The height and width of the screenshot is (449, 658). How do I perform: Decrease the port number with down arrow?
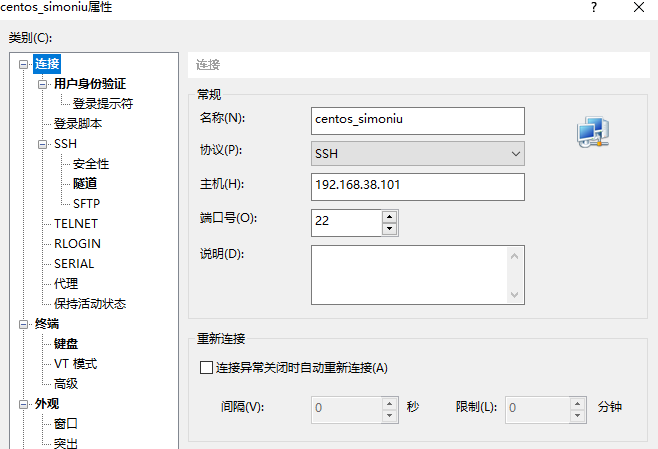click(x=389, y=227)
